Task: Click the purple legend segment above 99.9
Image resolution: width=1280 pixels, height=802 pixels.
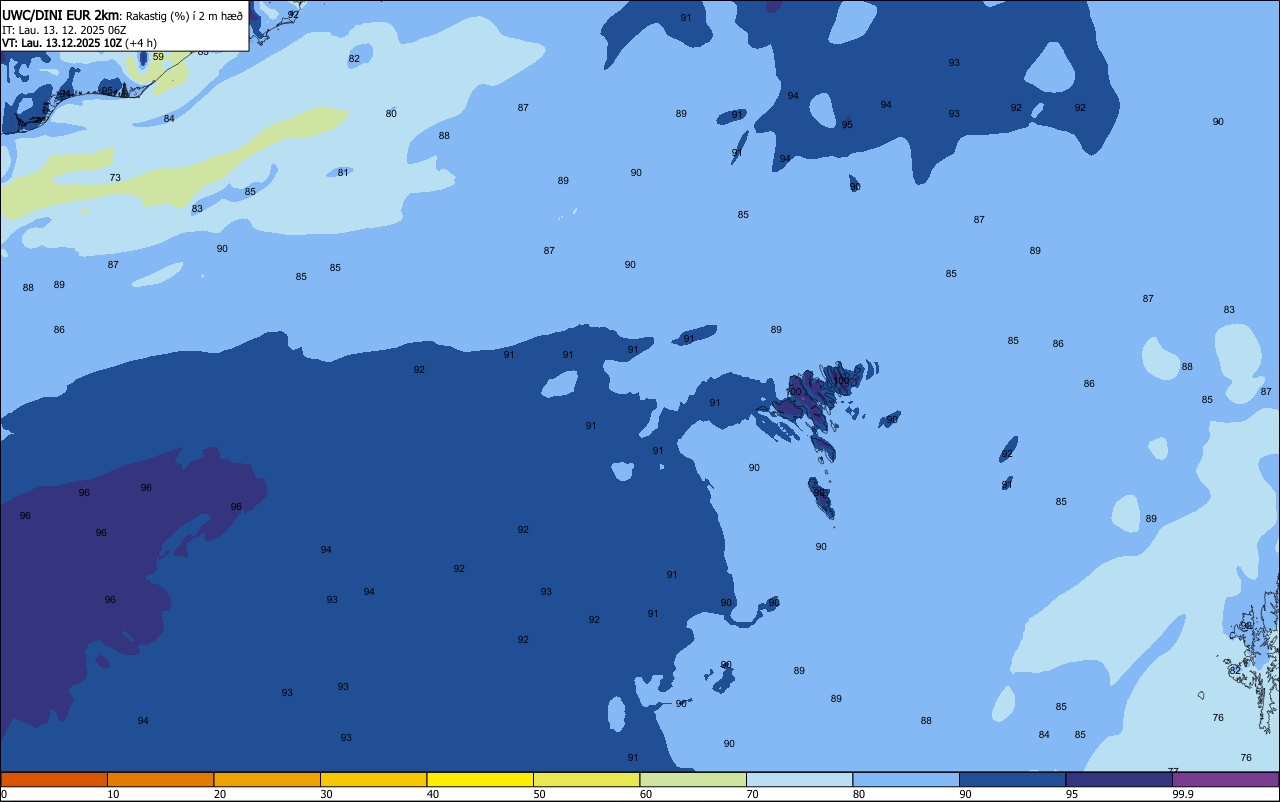Action: pos(1225,779)
